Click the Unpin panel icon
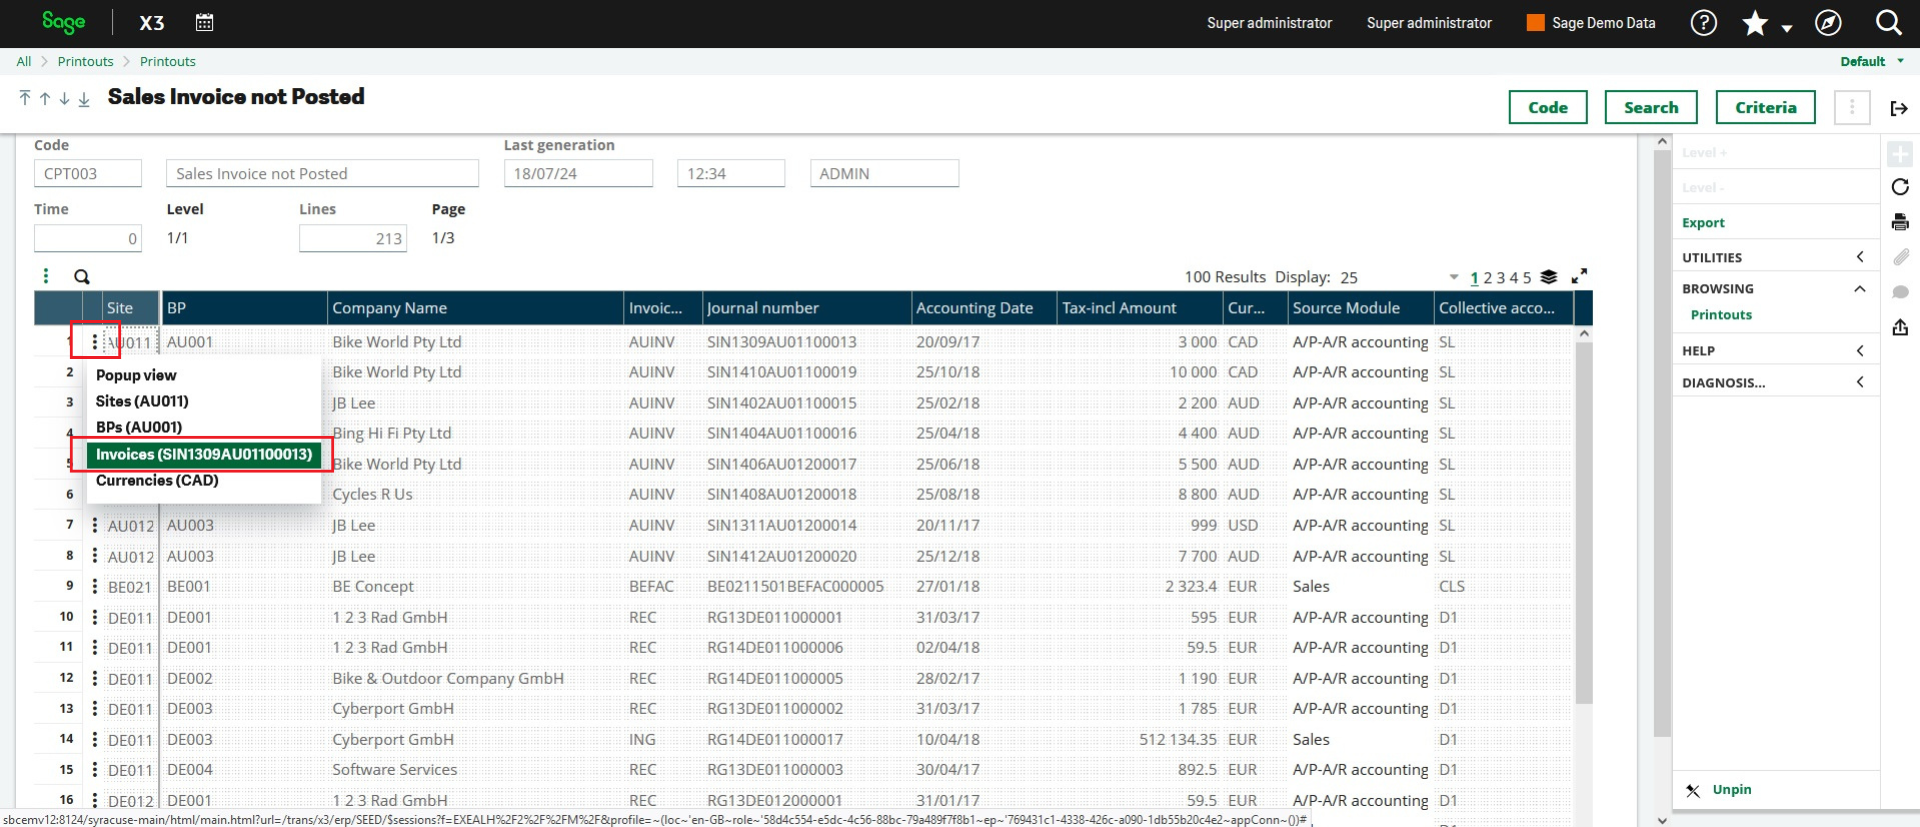Image resolution: width=1920 pixels, height=827 pixels. [x=1693, y=790]
